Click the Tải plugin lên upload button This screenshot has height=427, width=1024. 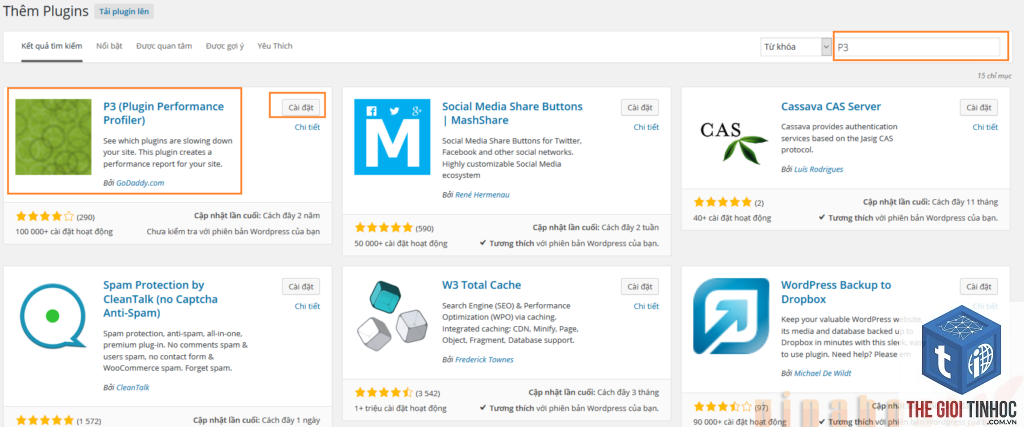124,12
